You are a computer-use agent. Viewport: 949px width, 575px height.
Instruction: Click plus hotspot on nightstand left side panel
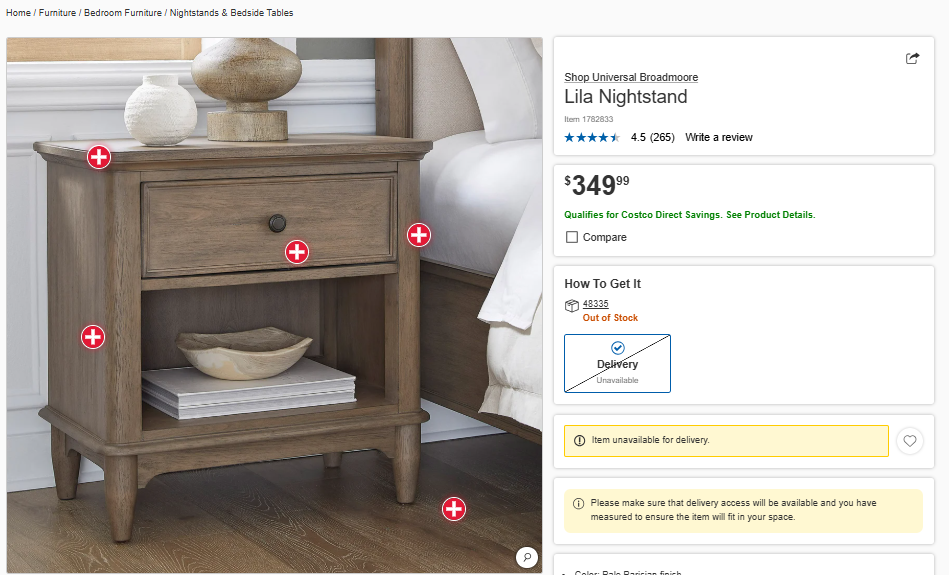pyautogui.click(x=93, y=337)
